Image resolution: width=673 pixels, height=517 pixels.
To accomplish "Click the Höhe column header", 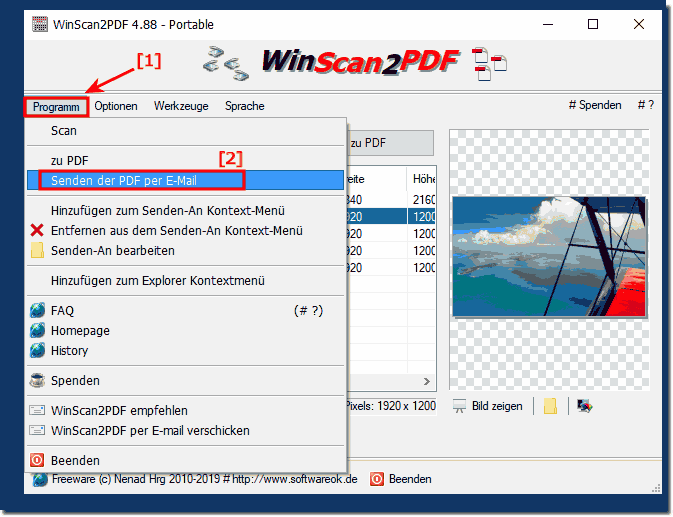I will point(421,178).
